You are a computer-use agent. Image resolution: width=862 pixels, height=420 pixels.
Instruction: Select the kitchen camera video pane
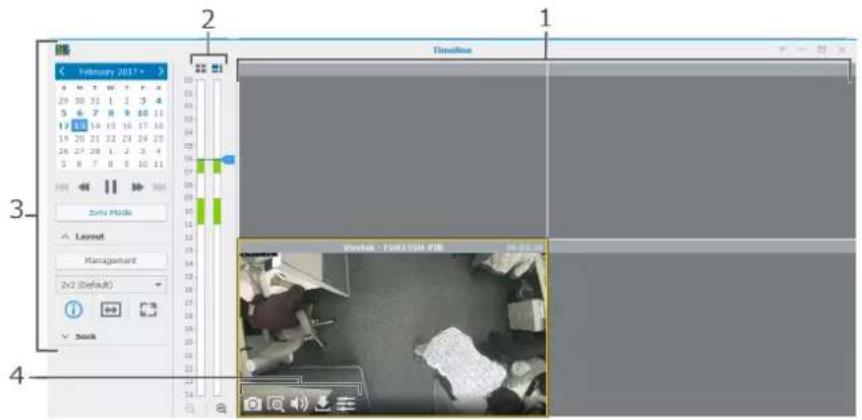tap(393, 328)
